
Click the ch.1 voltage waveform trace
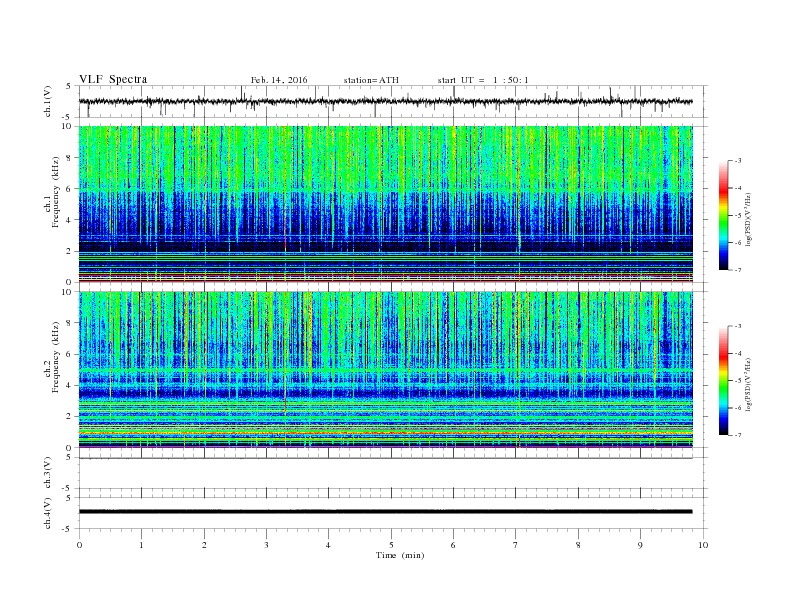(386, 101)
